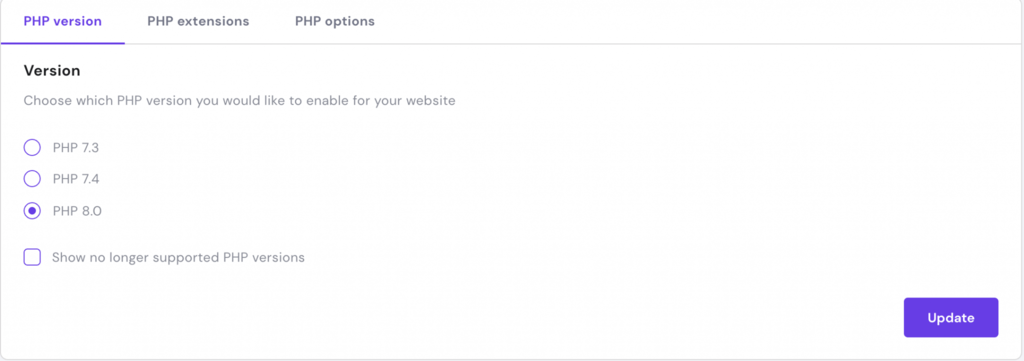Click the purple underline beneath PHP version tab
The width and height of the screenshot is (1024, 361).
point(63,43)
